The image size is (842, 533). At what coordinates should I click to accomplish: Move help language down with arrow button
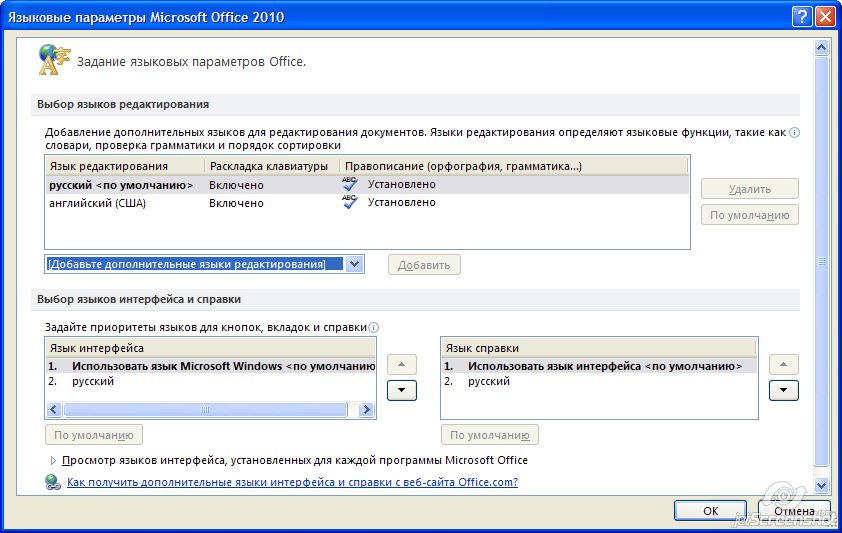[x=783, y=390]
